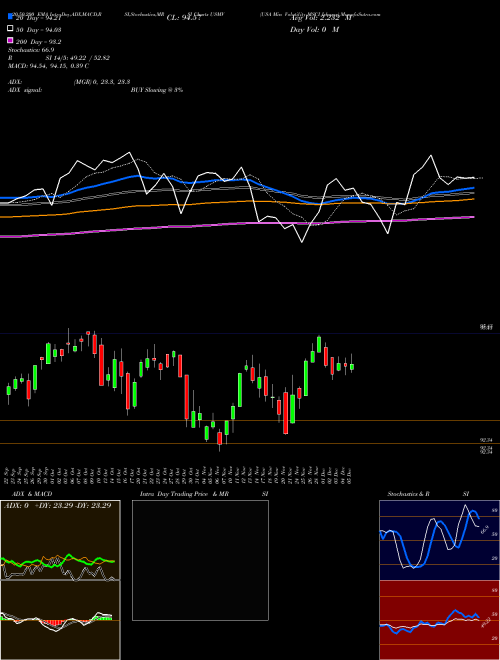Open the MACD histogram mini chart
Viewport: 500px width, 660px height.
coord(60,620)
